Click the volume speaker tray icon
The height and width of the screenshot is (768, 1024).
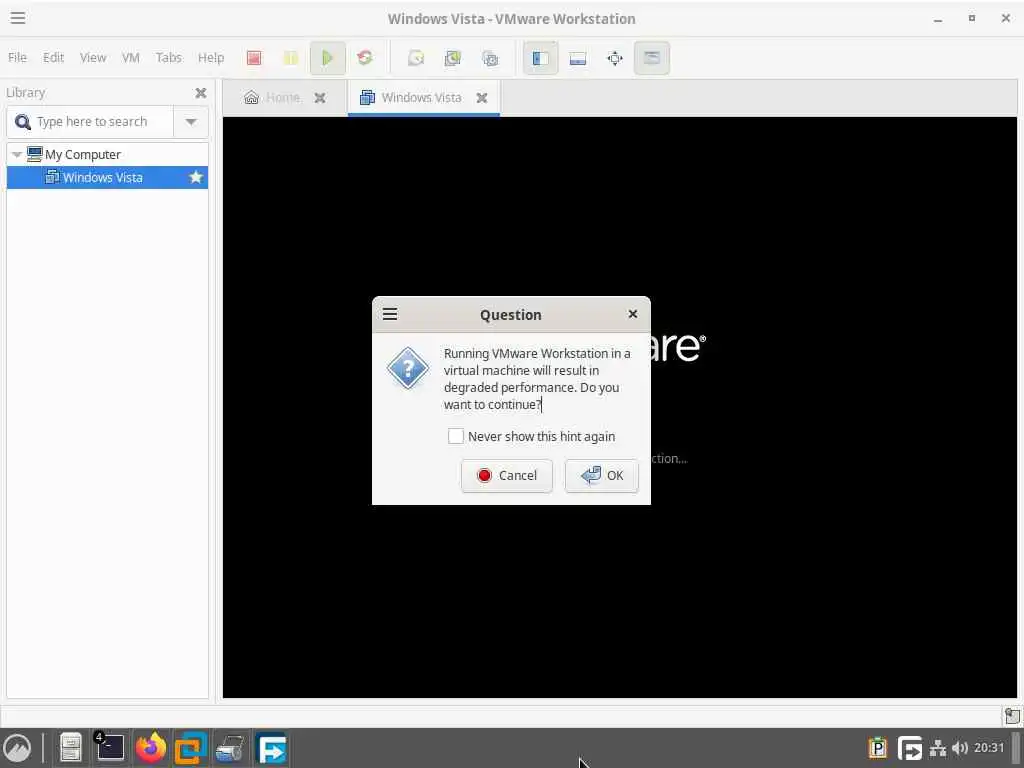point(959,748)
